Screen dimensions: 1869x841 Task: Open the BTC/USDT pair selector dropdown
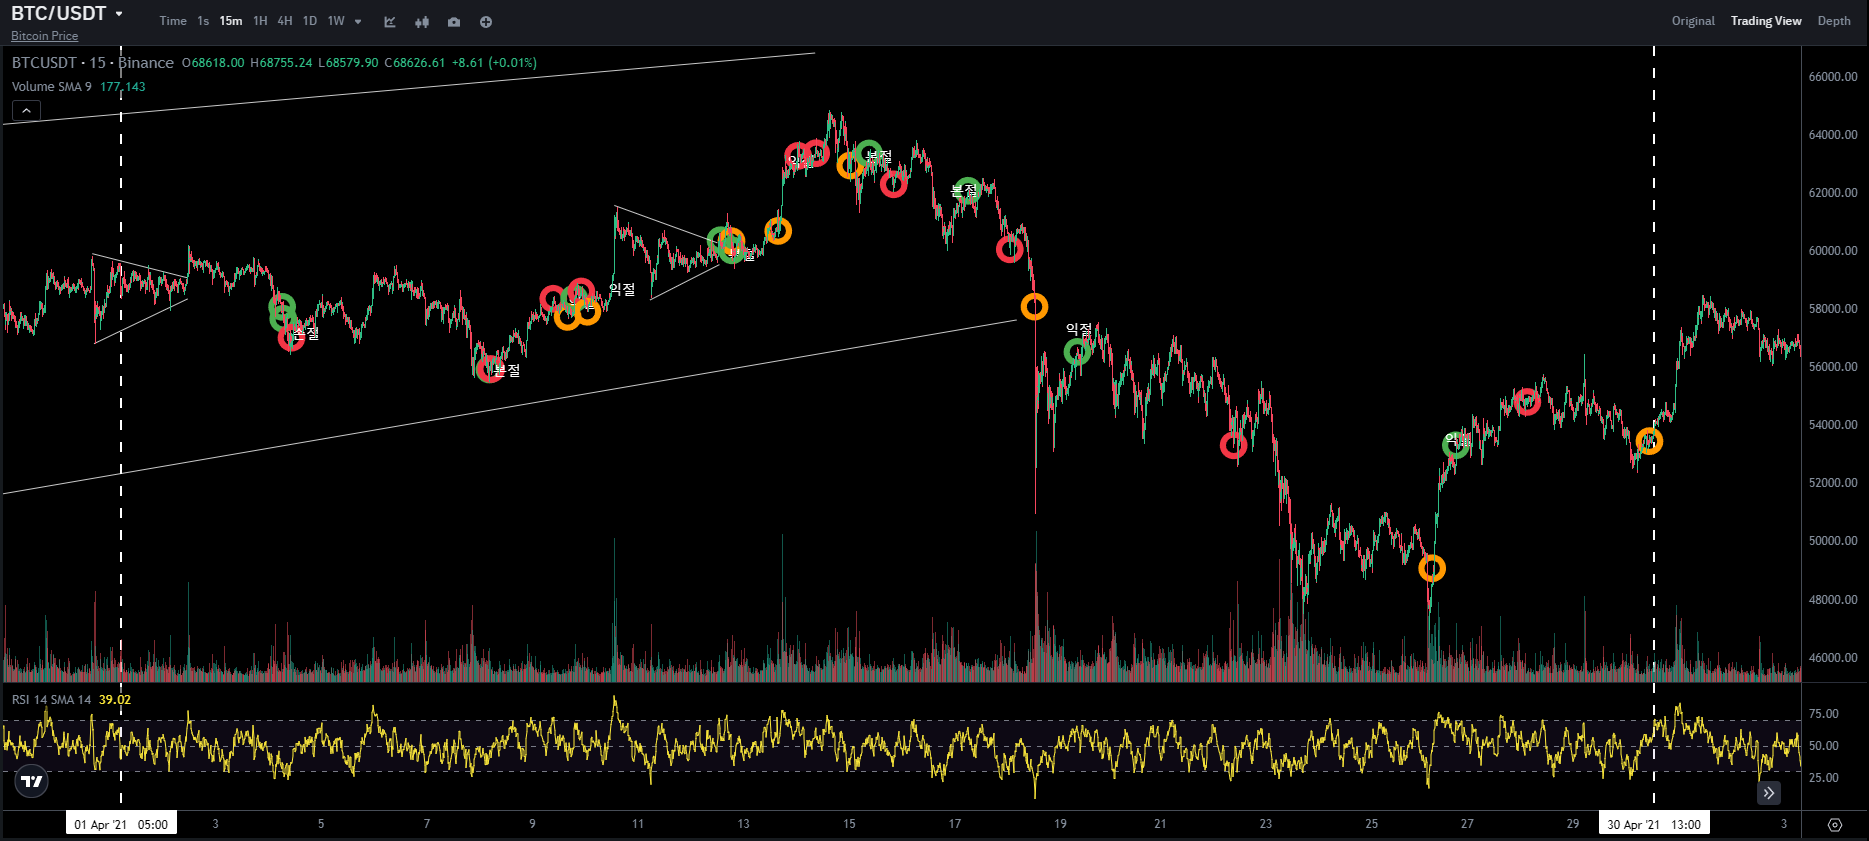(x=67, y=14)
